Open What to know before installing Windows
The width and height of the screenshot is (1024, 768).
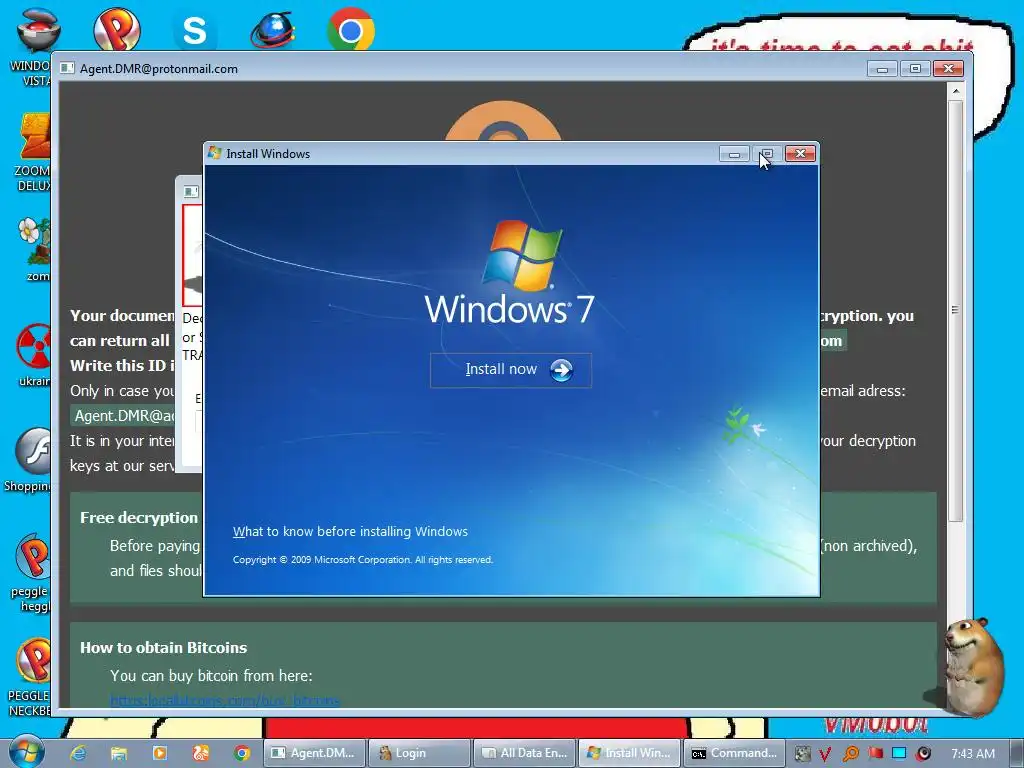coord(350,532)
